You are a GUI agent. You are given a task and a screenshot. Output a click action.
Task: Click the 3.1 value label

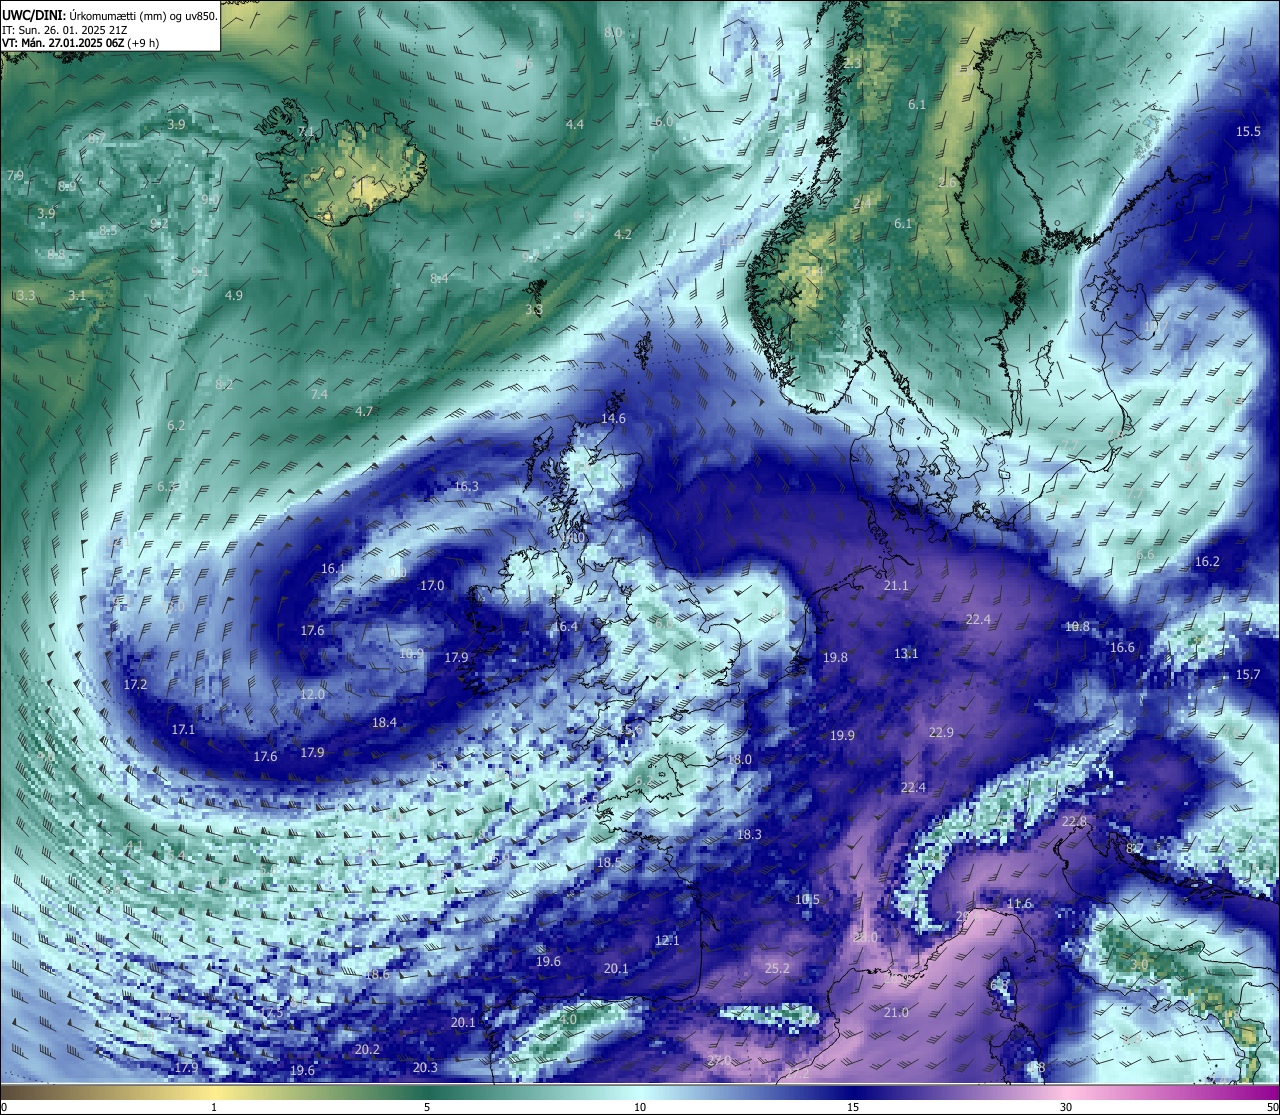[x=77, y=296]
